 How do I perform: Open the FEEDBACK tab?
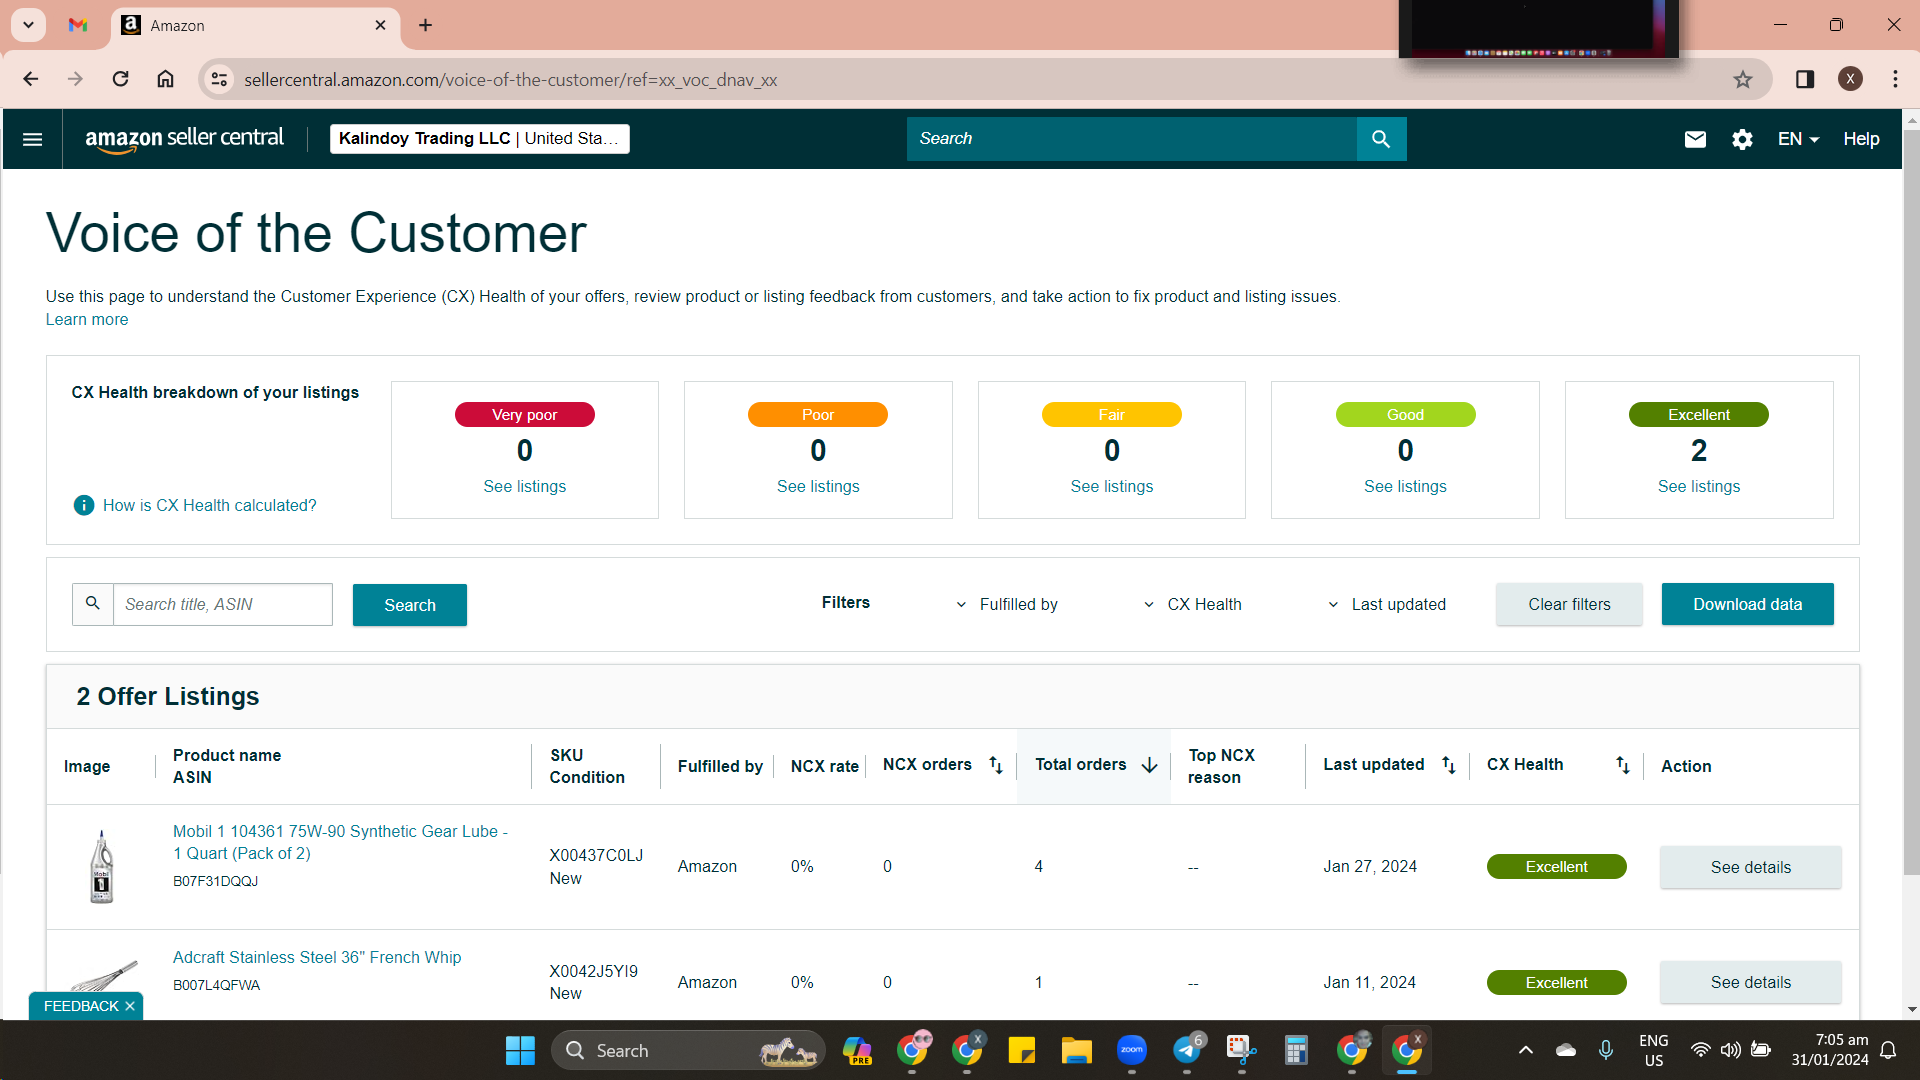pyautogui.click(x=81, y=1006)
